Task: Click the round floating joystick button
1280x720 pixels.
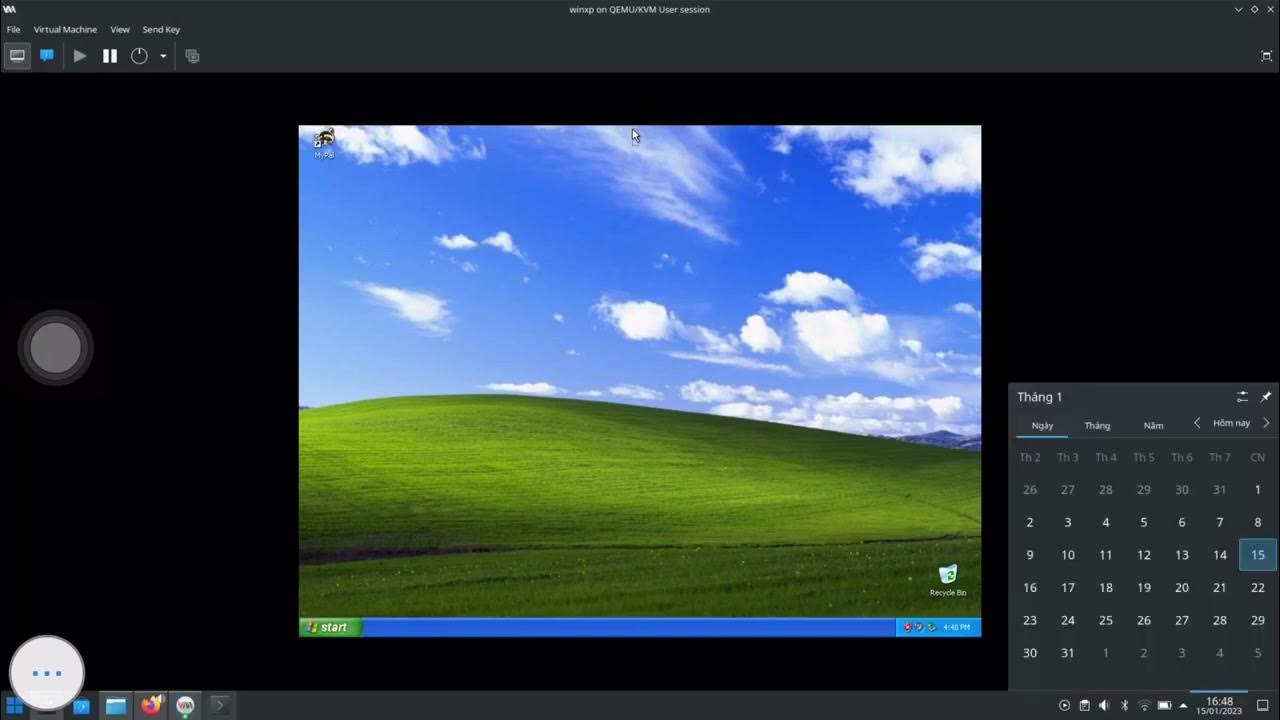Action: pyautogui.click(x=56, y=347)
